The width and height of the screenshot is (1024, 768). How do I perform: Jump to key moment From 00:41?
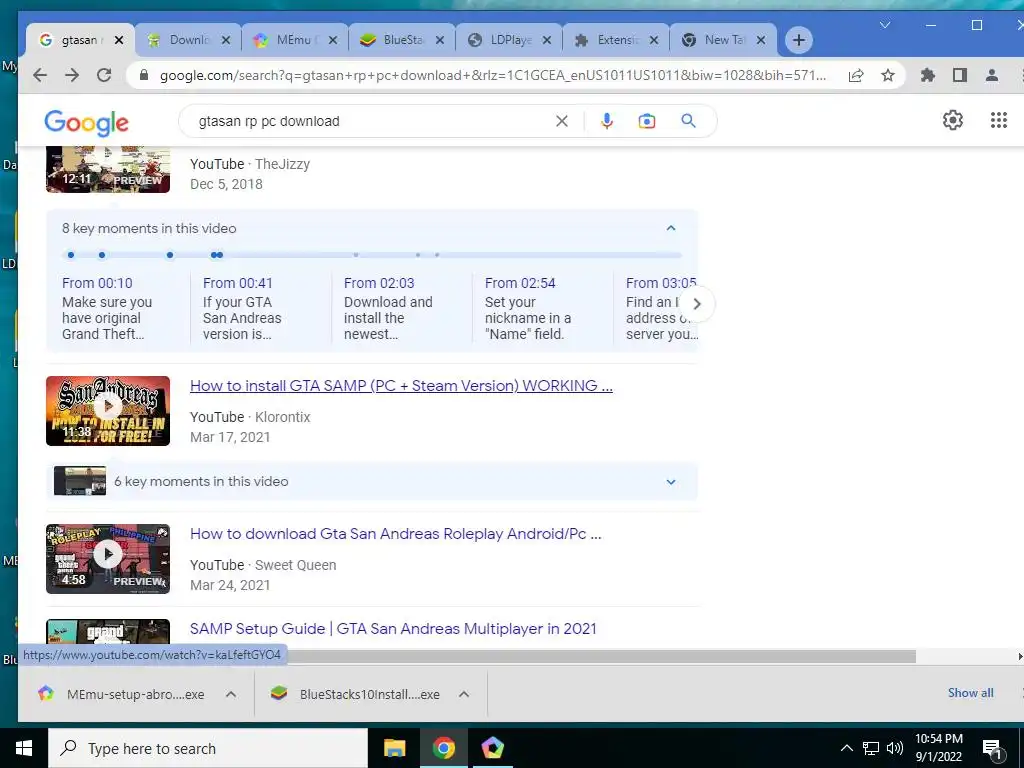238,283
